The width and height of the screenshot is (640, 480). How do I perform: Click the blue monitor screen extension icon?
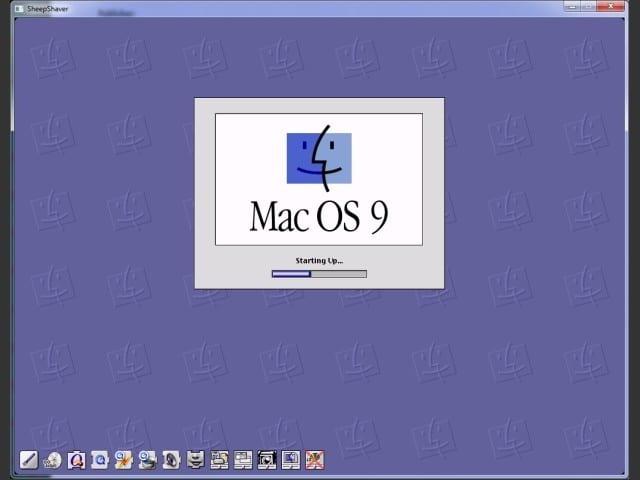click(291, 460)
